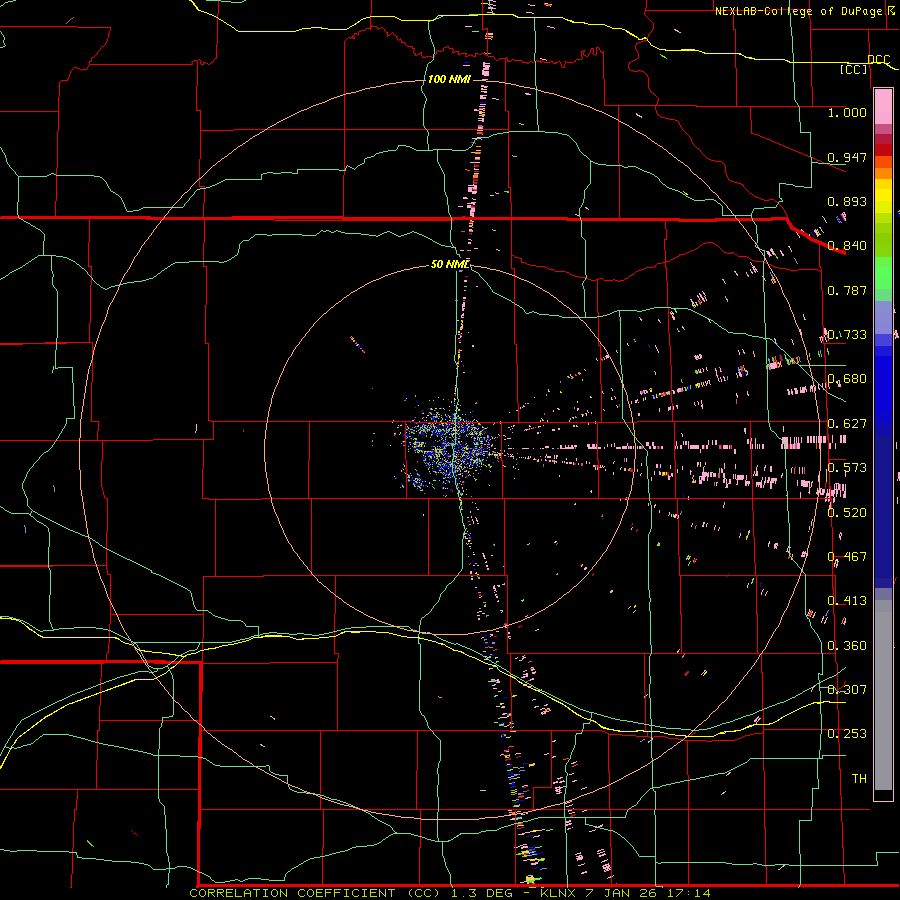Click the 0.627 scale value
900x900 pixels.
coord(847,423)
